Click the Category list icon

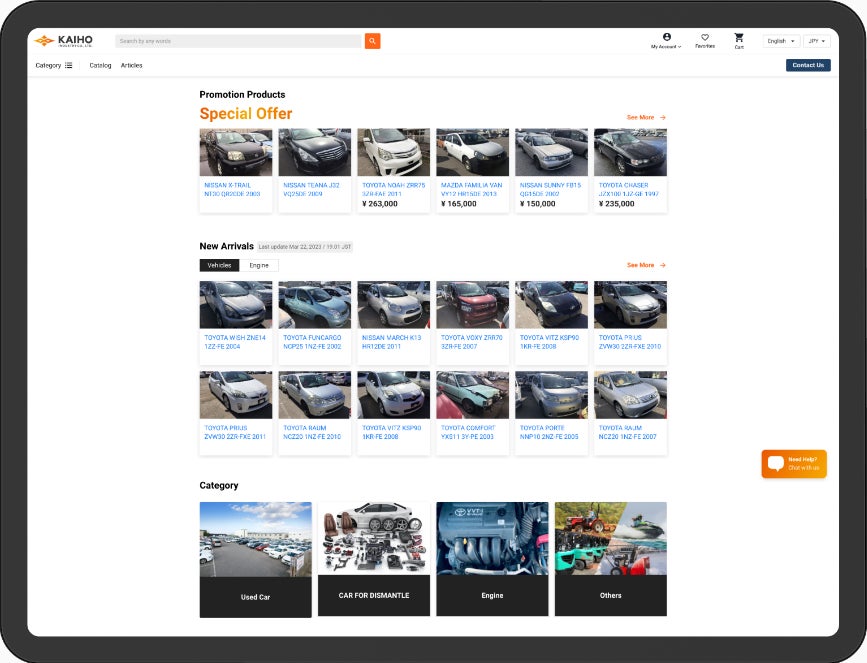click(x=69, y=65)
